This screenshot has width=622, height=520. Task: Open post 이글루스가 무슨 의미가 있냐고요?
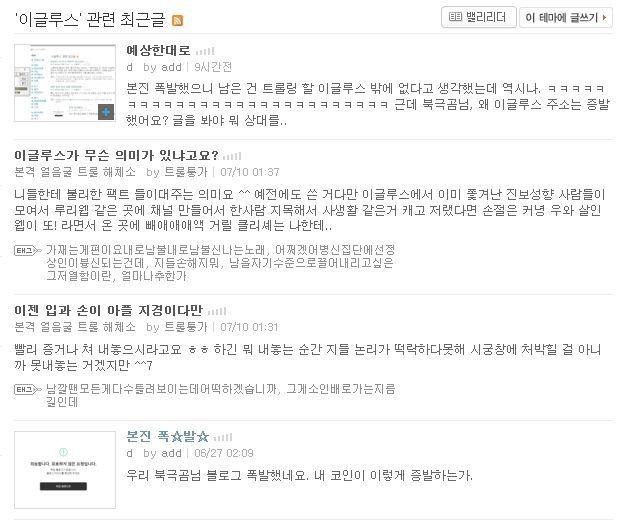click(116, 155)
